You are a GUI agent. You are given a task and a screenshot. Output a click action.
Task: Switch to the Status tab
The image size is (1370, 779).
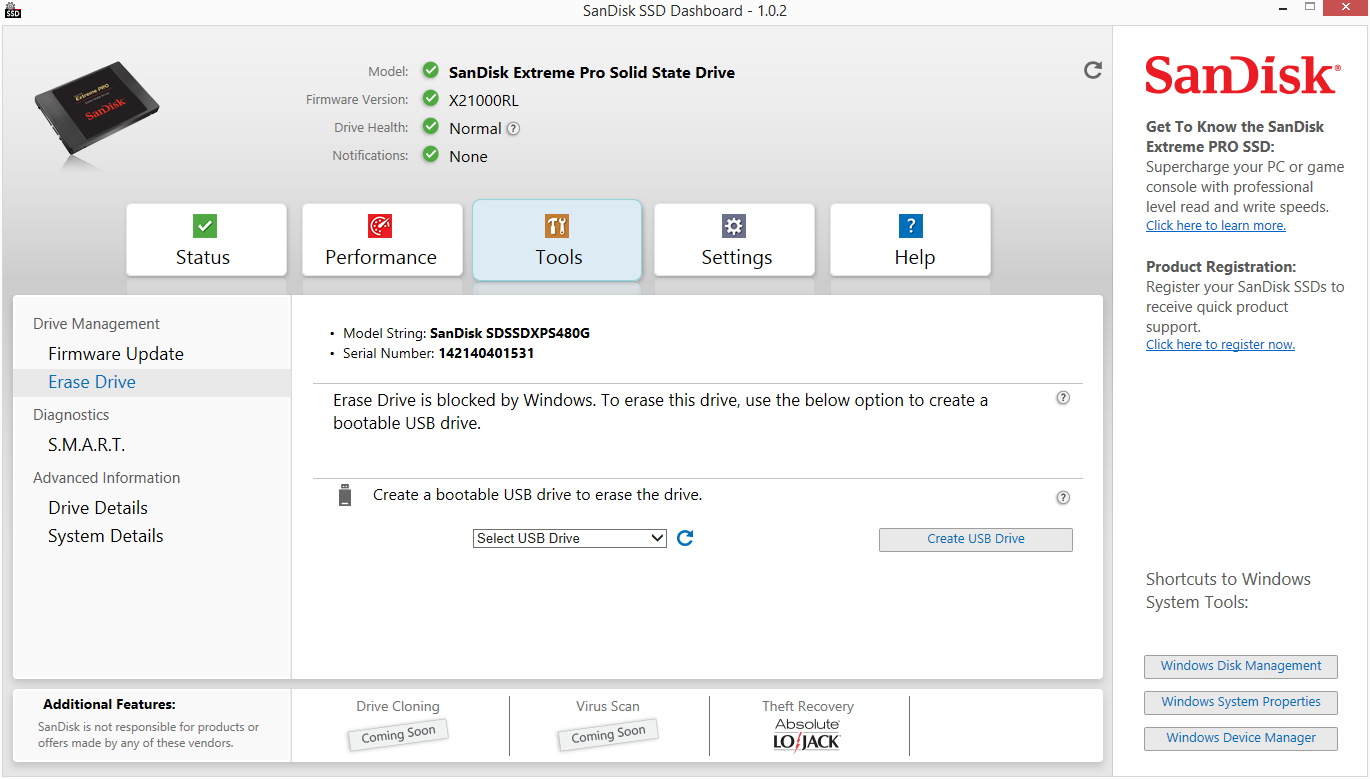pyautogui.click(x=206, y=240)
